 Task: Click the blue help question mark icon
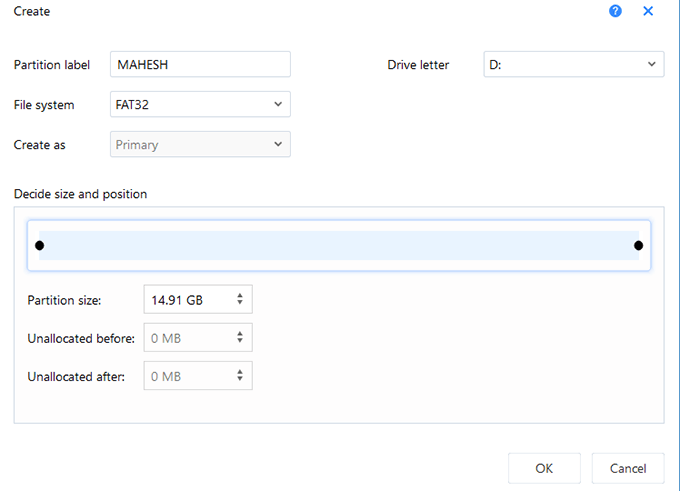(x=615, y=11)
